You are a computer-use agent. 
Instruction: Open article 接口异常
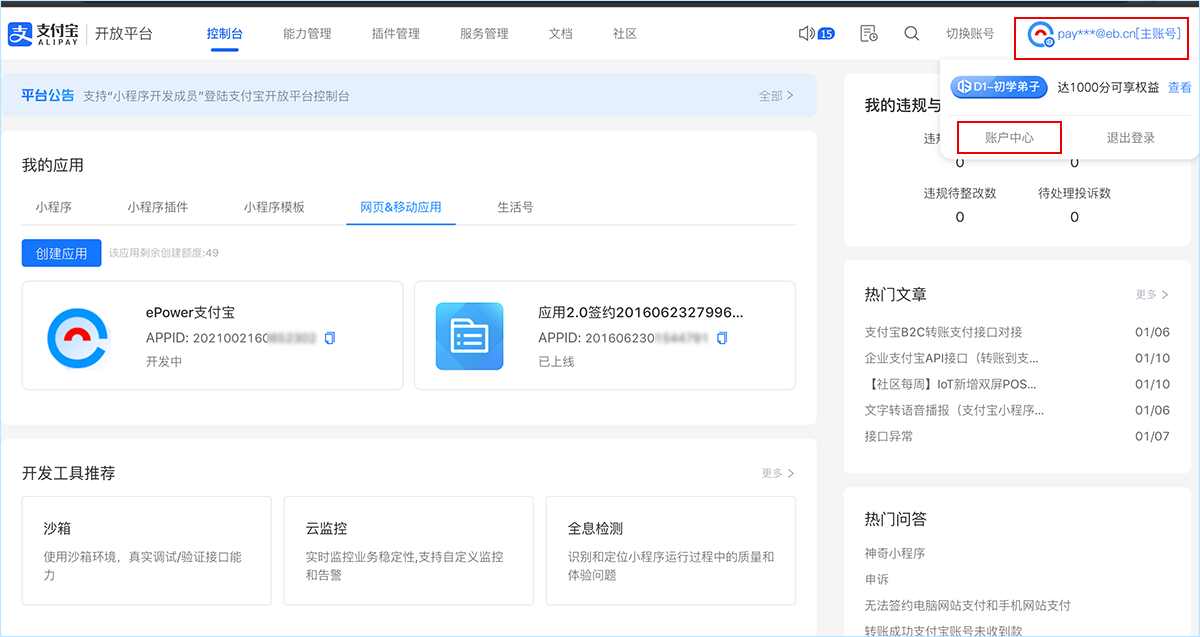point(889,436)
